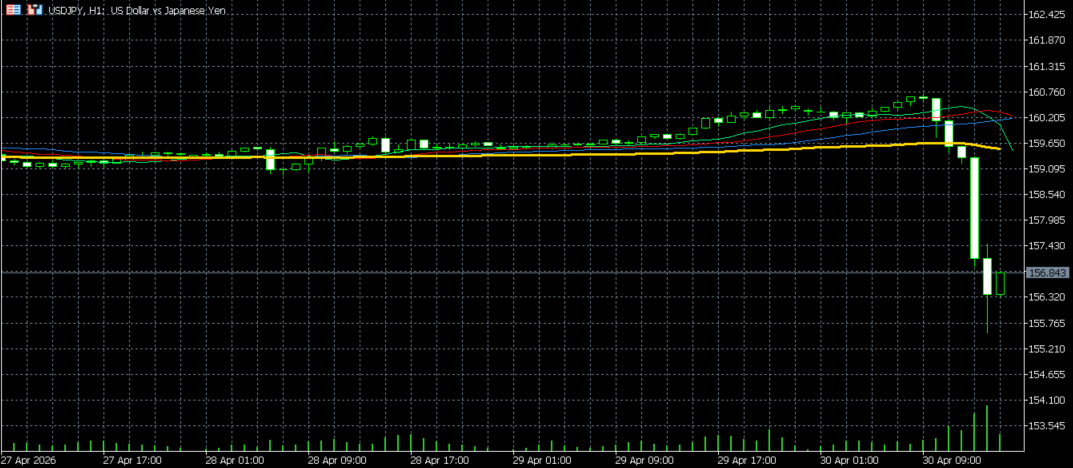Select the largest white bearish candle body

[974, 208]
